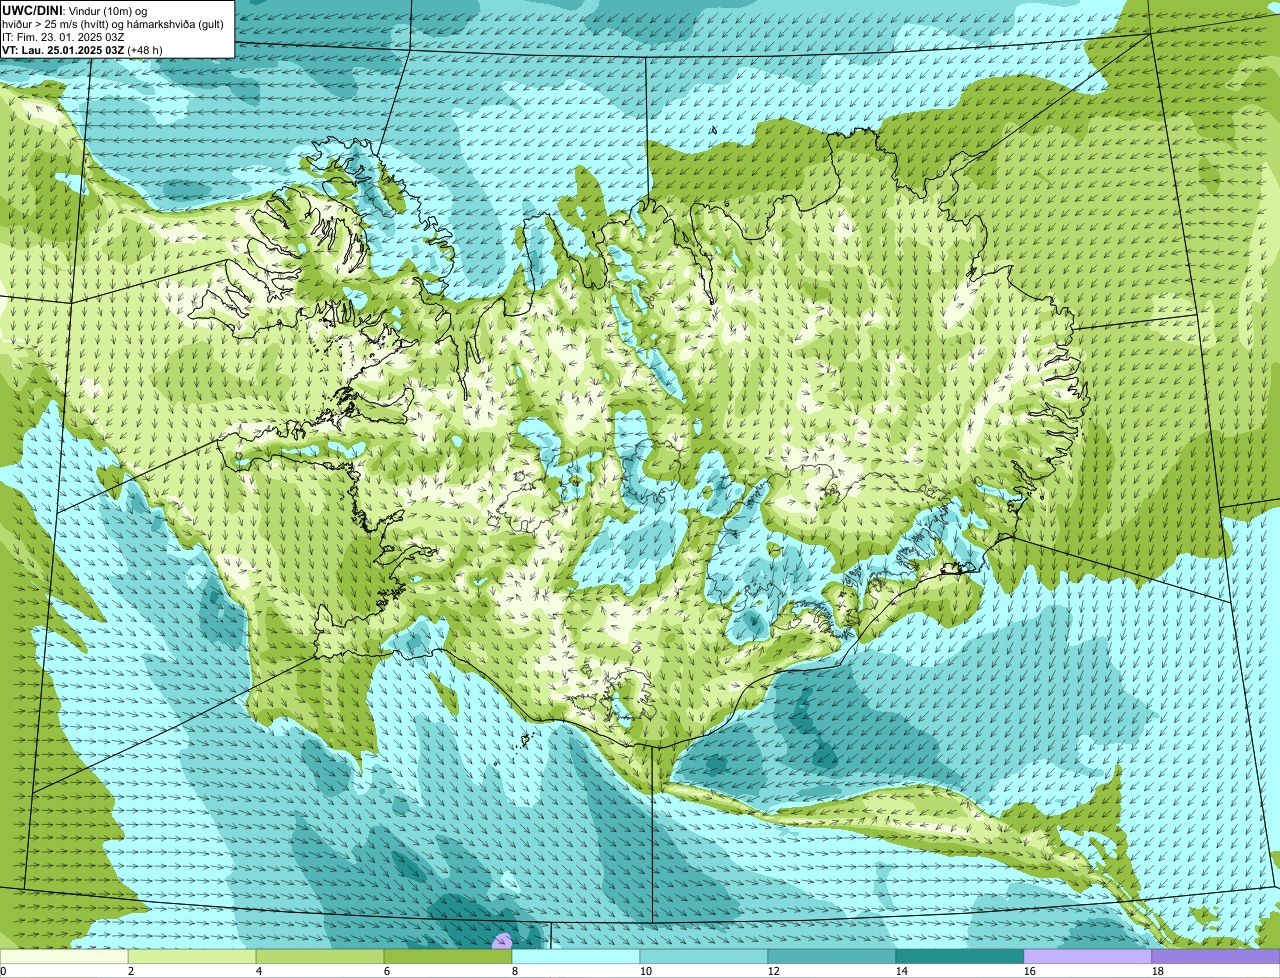Click the legend scale label '18'
Viewport: 1280px width, 978px height.
coord(1158,971)
